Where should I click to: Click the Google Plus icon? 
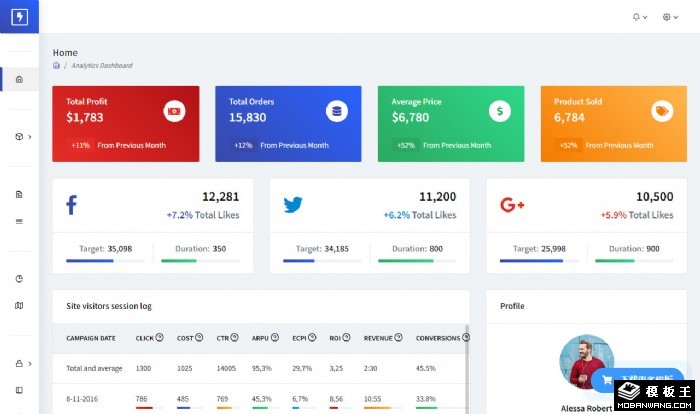[x=512, y=205]
